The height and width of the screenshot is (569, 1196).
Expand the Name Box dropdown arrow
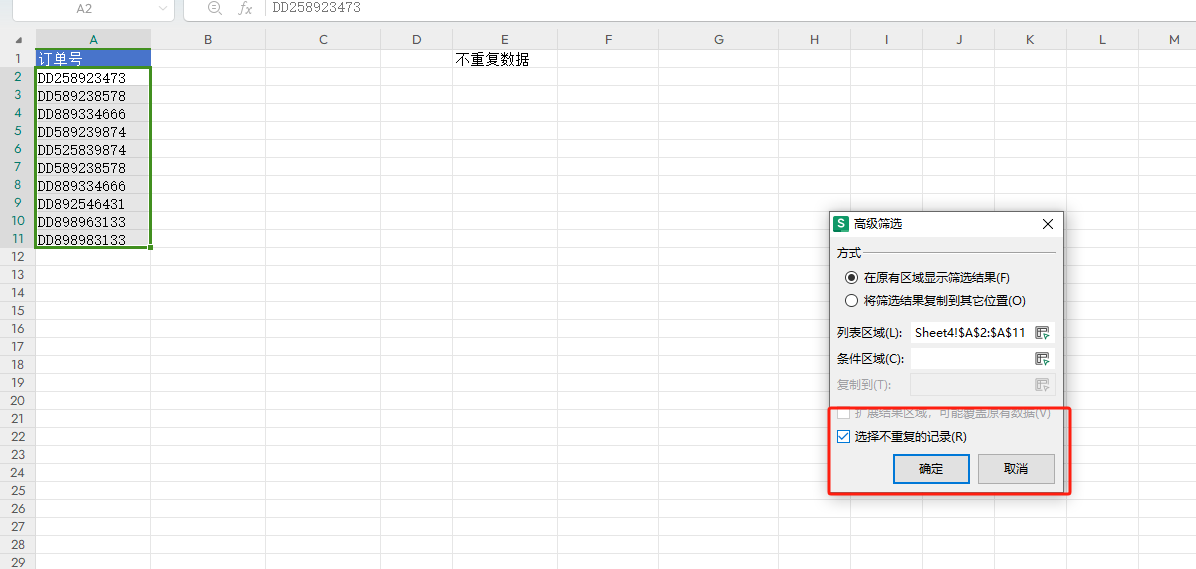click(162, 8)
